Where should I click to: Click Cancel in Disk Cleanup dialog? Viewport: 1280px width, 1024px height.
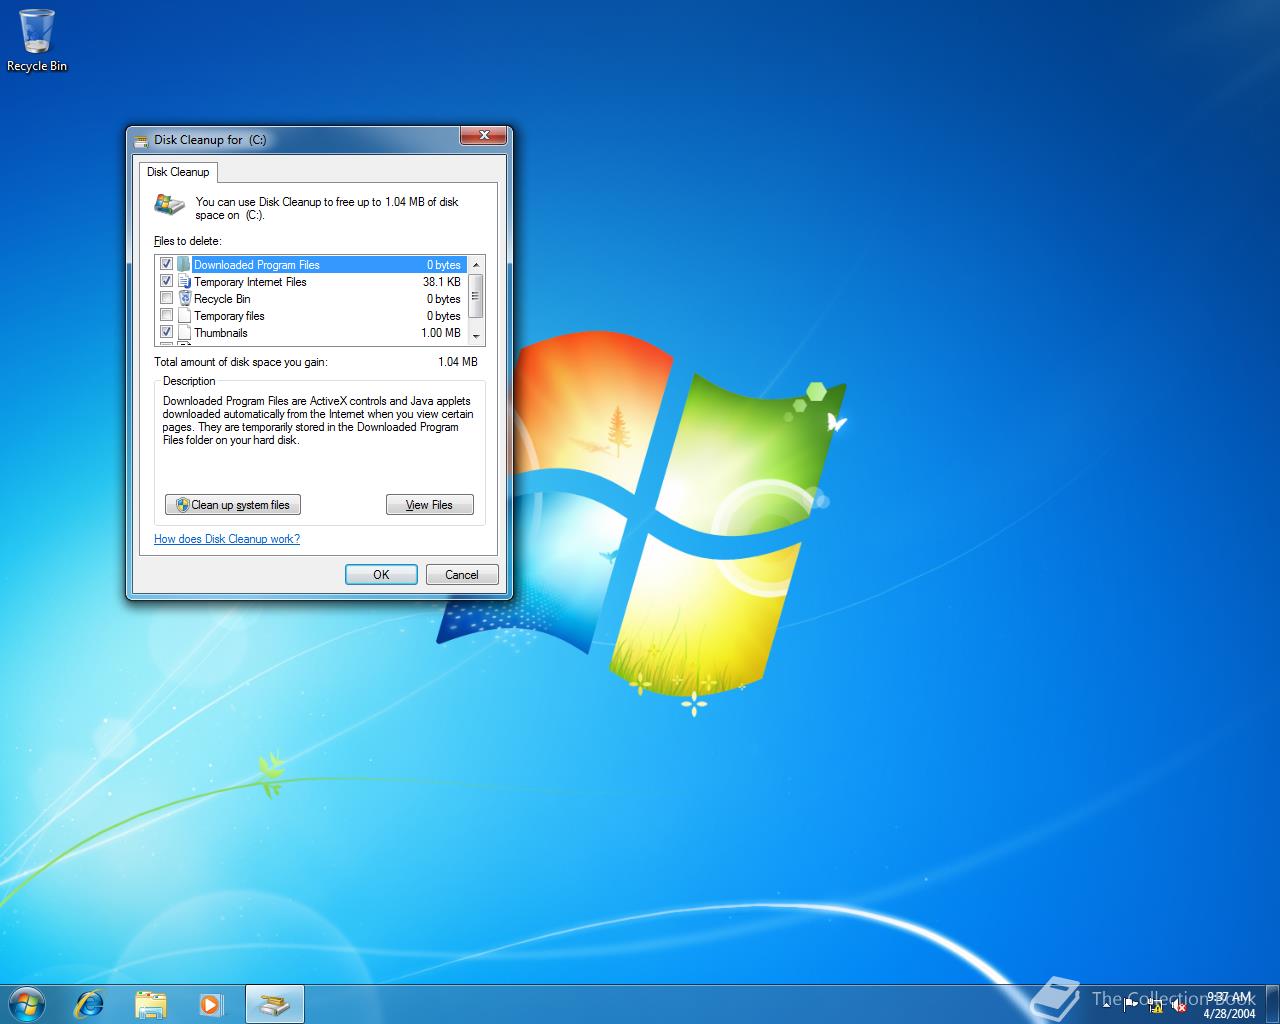[462, 574]
